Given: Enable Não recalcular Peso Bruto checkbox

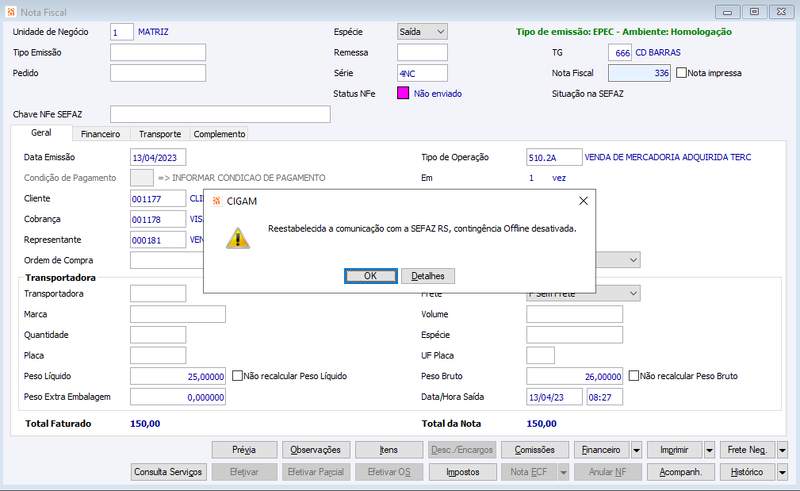Looking at the screenshot, I should [x=633, y=376].
